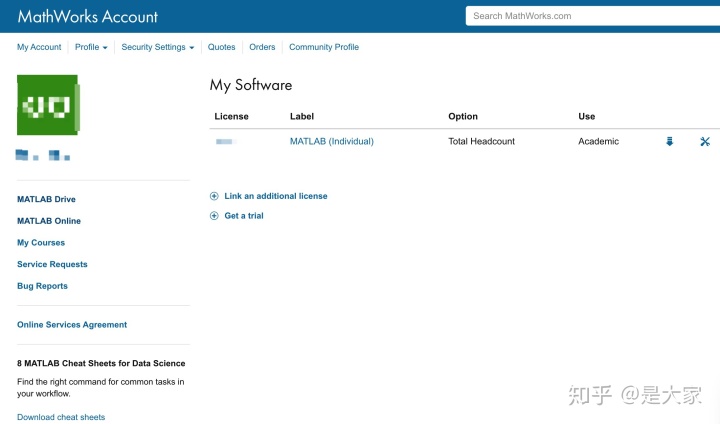Click the Link an additional license link

click(276, 196)
